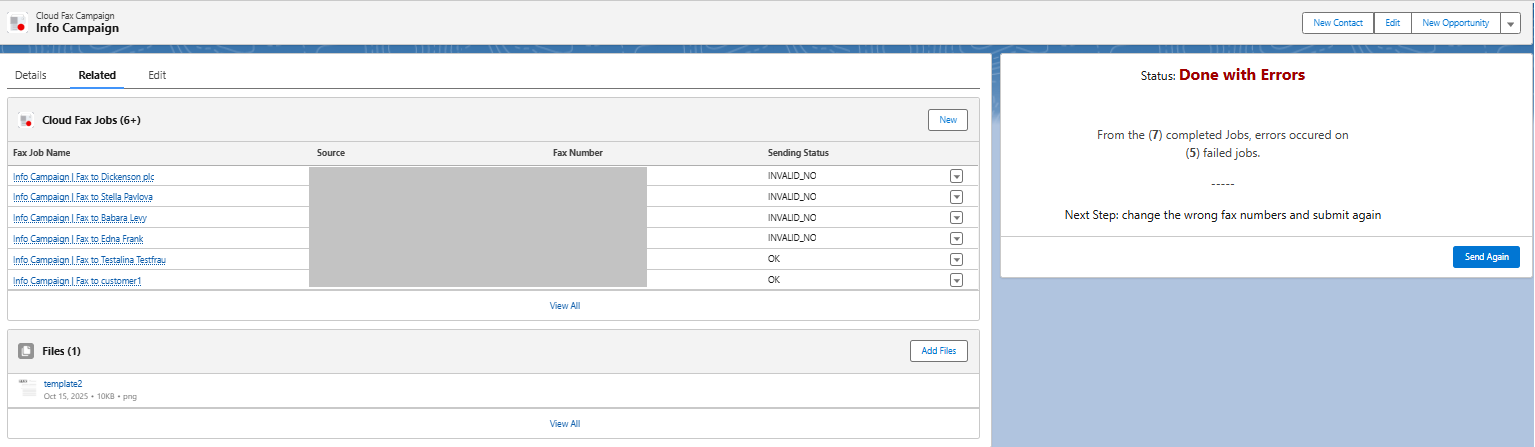This screenshot has height=447, width=1535.
Task: Click the Add Files button
Action: pyautogui.click(x=938, y=351)
